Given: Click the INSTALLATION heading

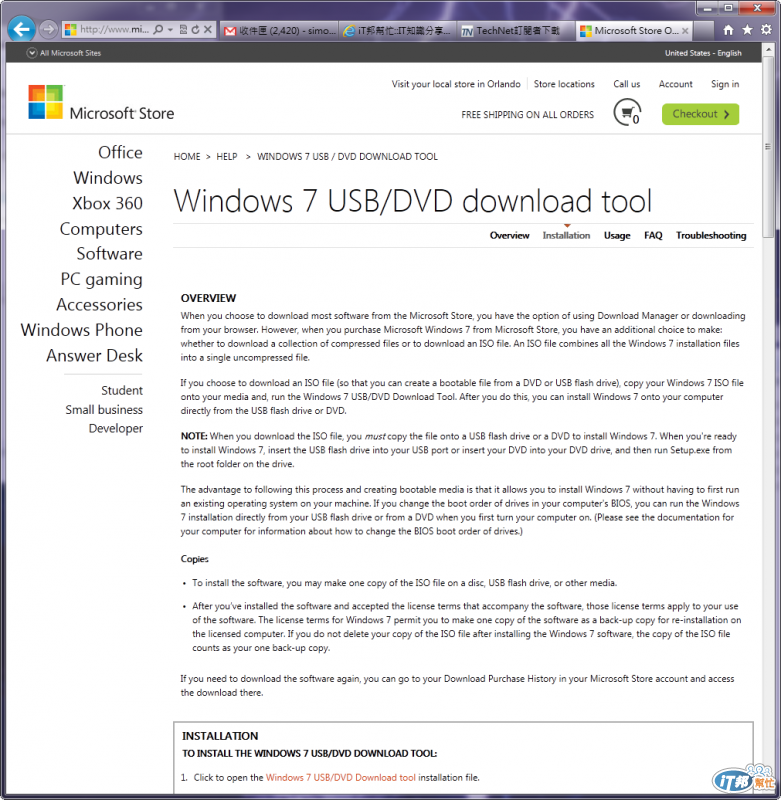Looking at the screenshot, I should tap(220, 736).
